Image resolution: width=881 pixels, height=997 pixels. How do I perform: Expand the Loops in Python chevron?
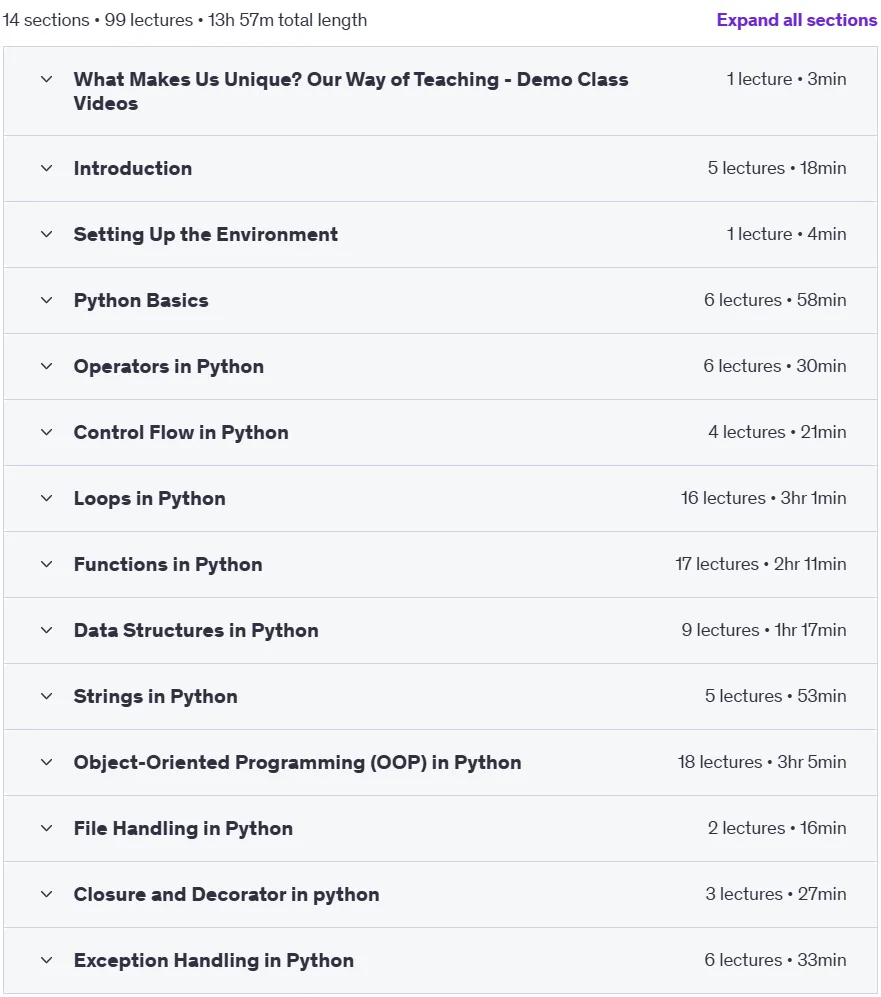coord(46,498)
